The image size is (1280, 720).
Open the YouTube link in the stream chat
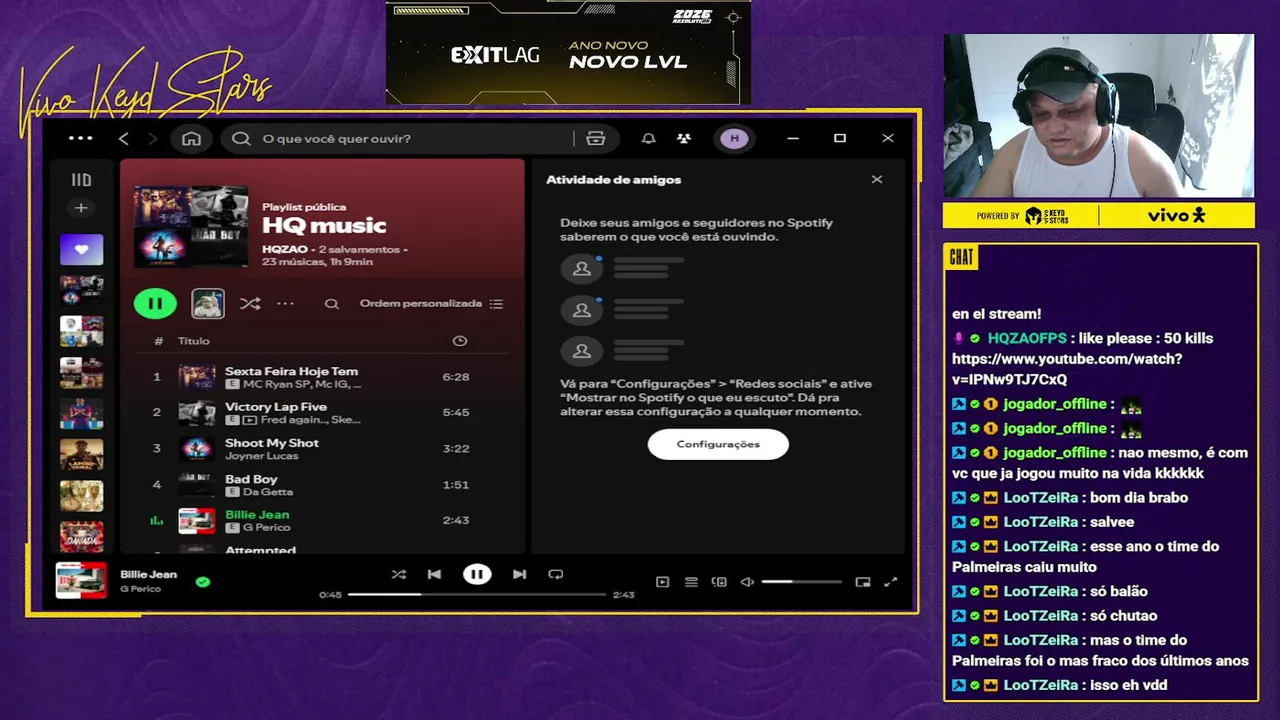(x=1067, y=369)
